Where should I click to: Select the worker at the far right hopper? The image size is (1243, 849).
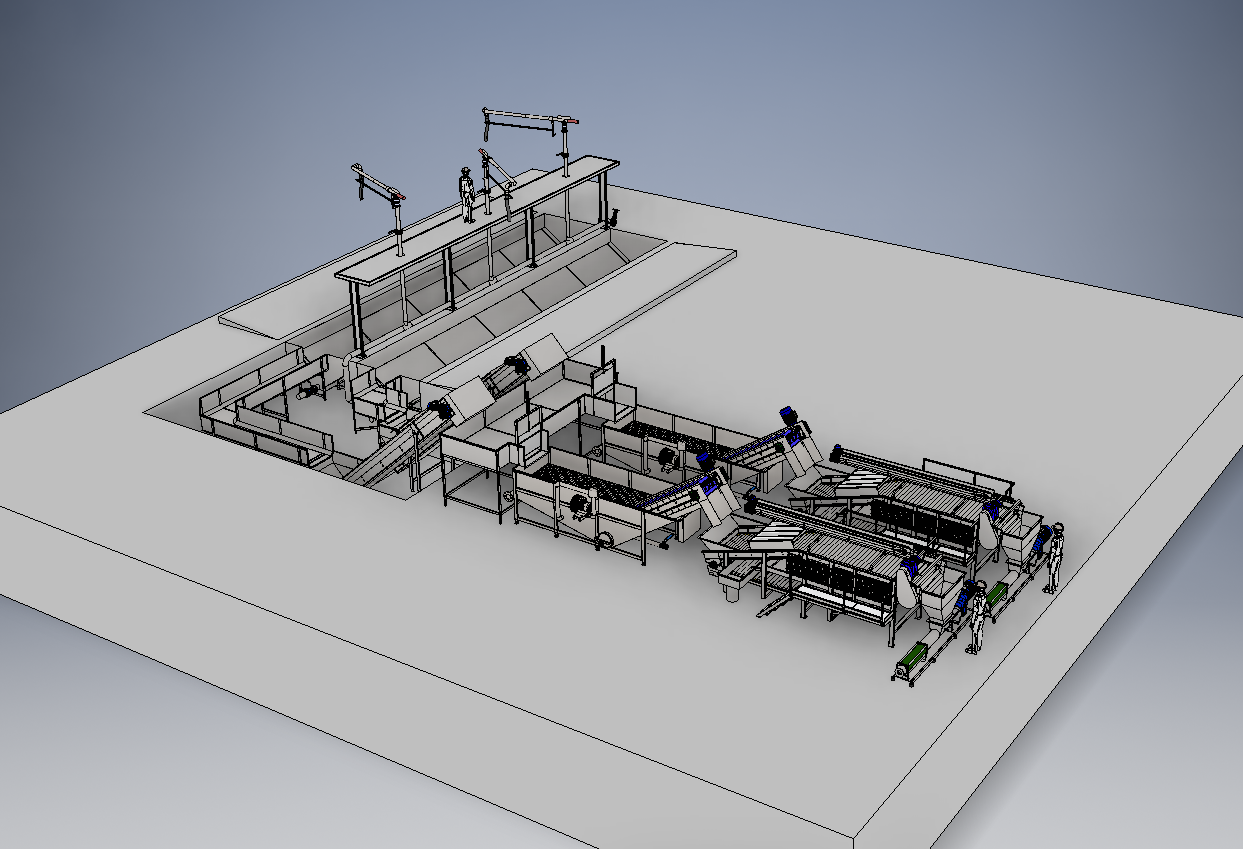(x=1054, y=556)
